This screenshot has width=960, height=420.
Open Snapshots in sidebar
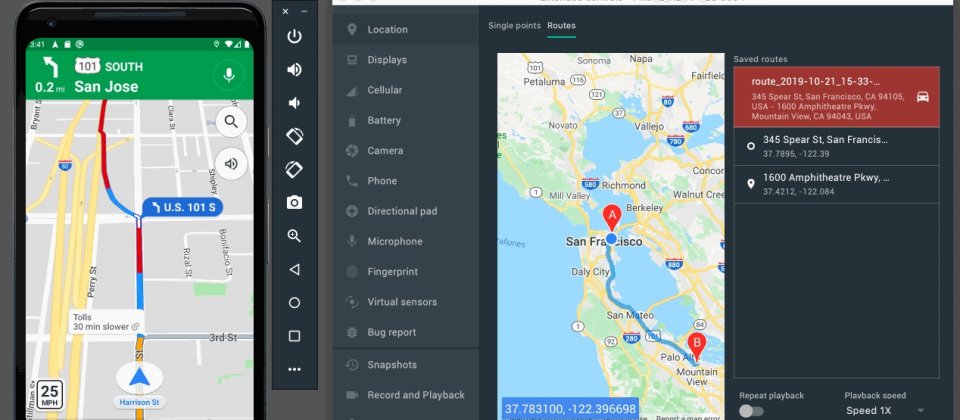[x=406, y=365]
